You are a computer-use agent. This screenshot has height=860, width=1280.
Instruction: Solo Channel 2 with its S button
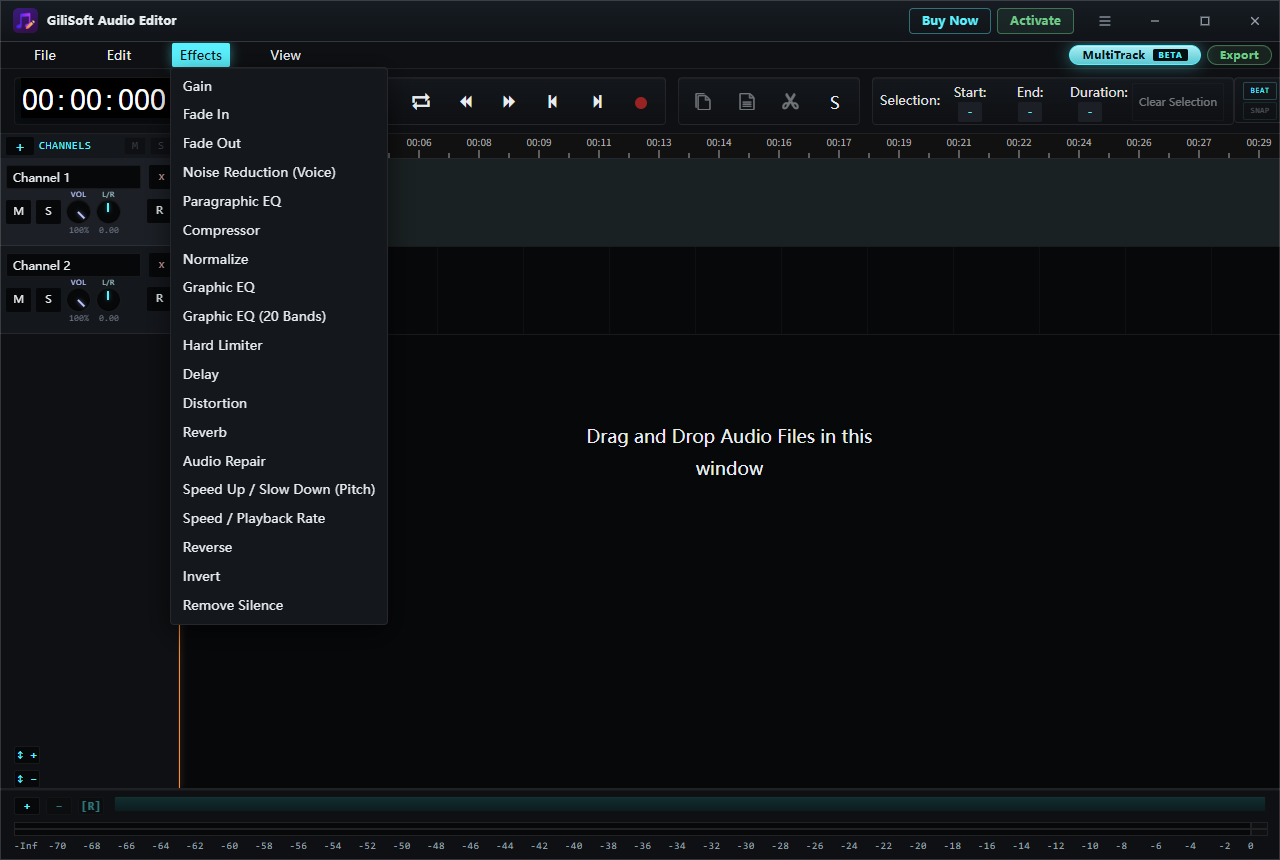click(x=48, y=299)
